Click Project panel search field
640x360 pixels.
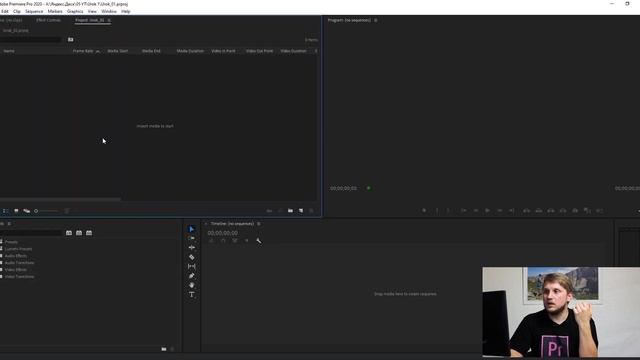tap(31, 40)
